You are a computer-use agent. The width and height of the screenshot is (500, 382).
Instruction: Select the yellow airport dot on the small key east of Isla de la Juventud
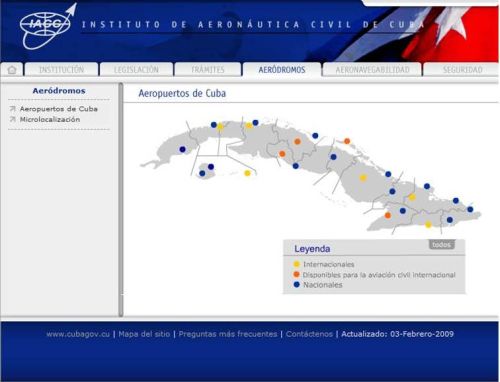(x=247, y=173)
